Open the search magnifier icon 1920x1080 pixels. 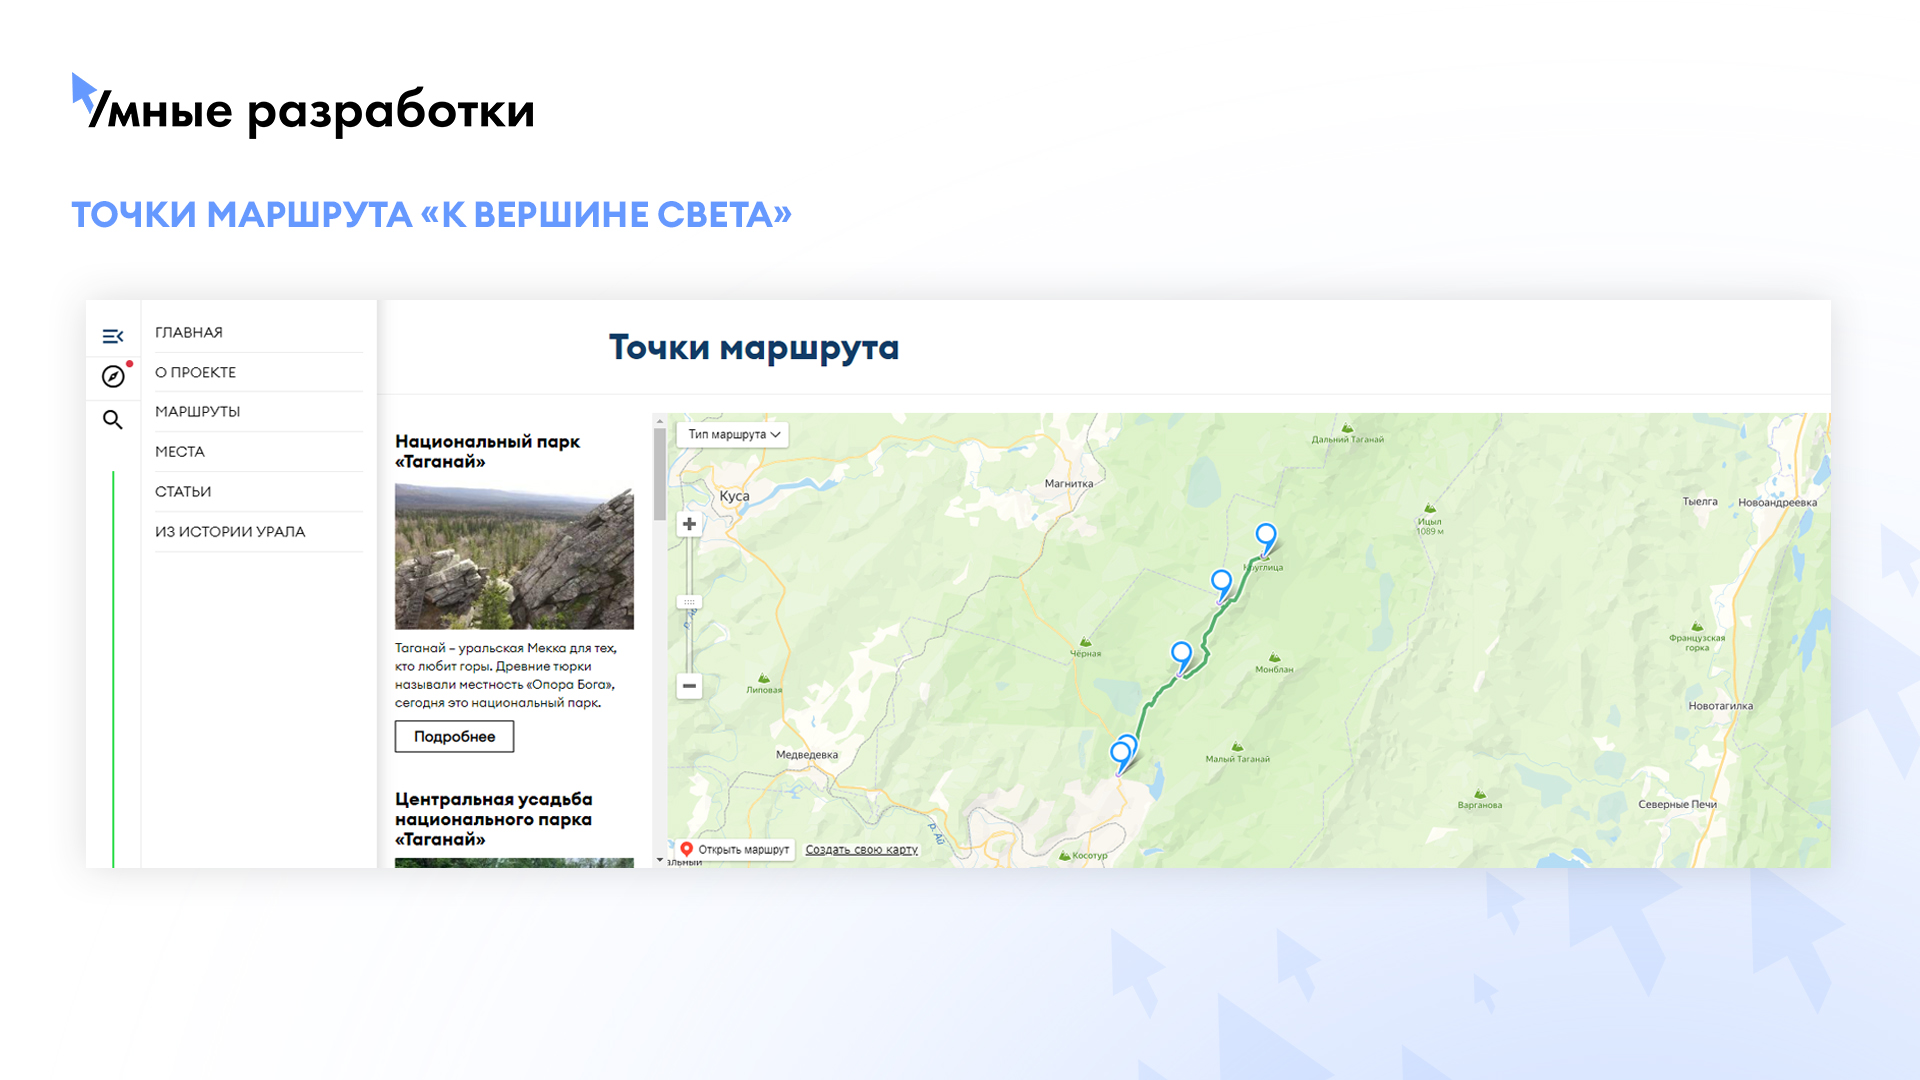pos(113,420)
